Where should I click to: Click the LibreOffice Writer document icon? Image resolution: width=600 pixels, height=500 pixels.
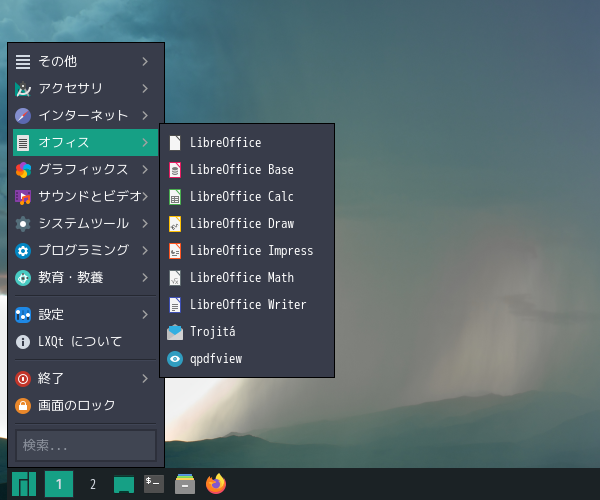pos(175,305)
